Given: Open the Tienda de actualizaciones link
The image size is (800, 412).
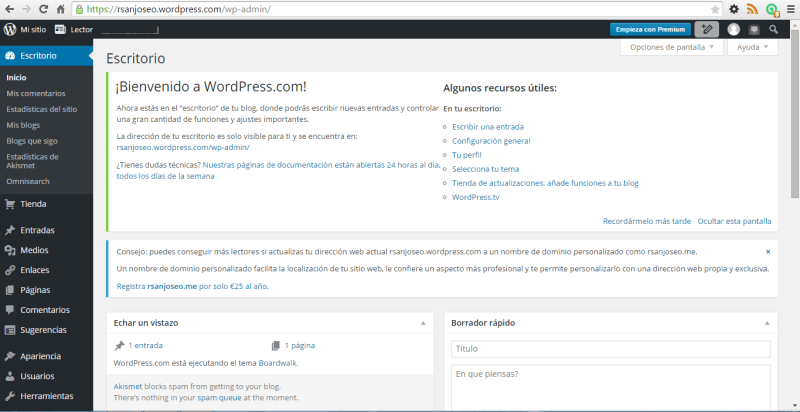Looking at the screenshot, I should (x=545, y=183).
